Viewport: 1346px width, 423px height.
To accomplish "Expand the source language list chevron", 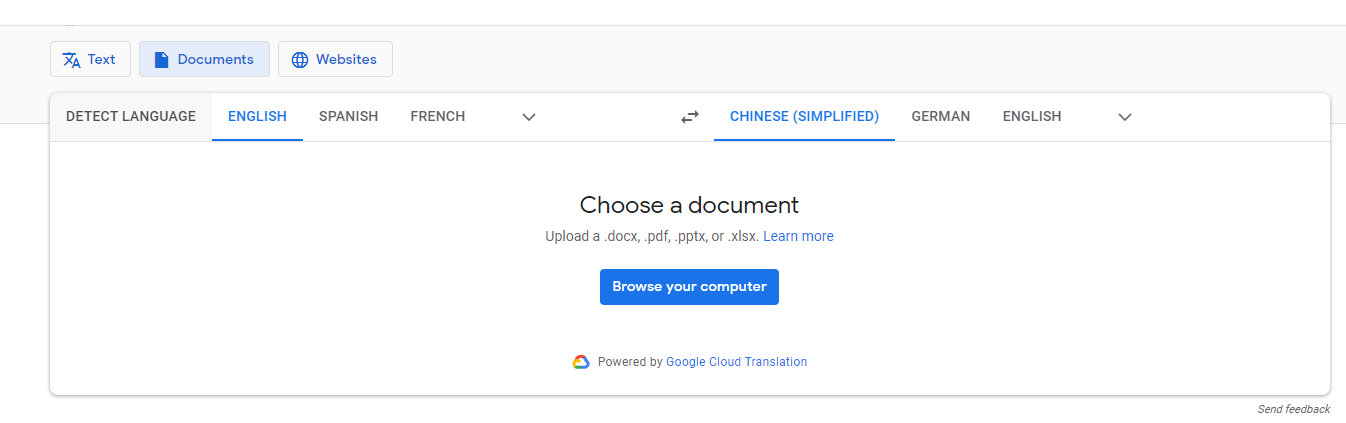I will pyautogui.click(x=529, y=117).
